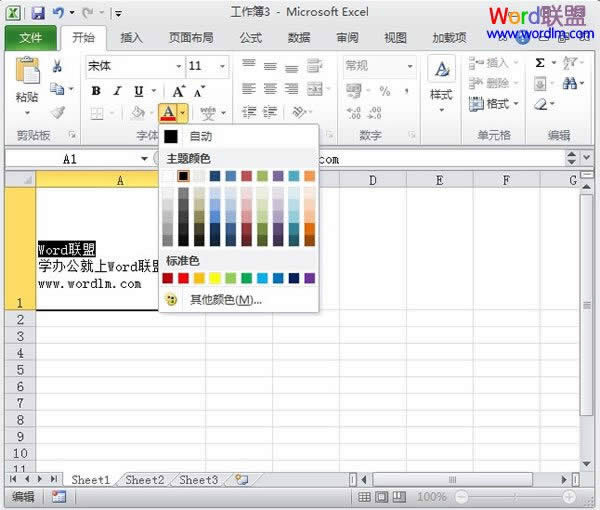
Task: Toggle Underline formatting
Action: pos(138,91)
